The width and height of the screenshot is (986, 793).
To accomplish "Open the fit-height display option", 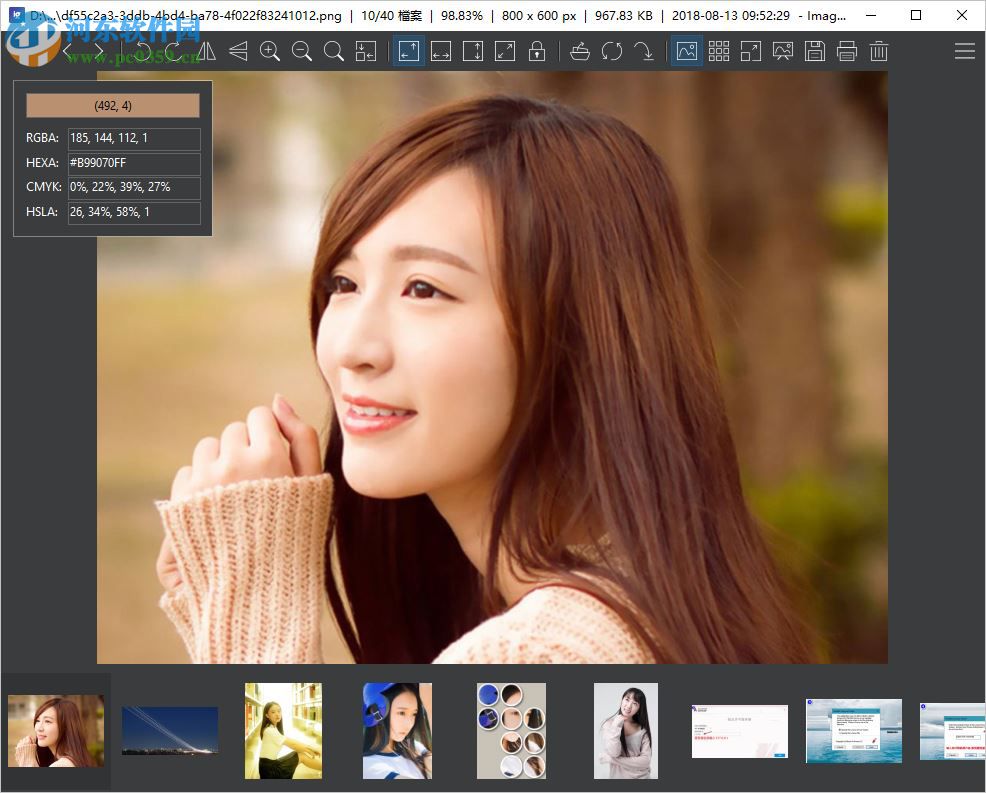I will [473, 50].
